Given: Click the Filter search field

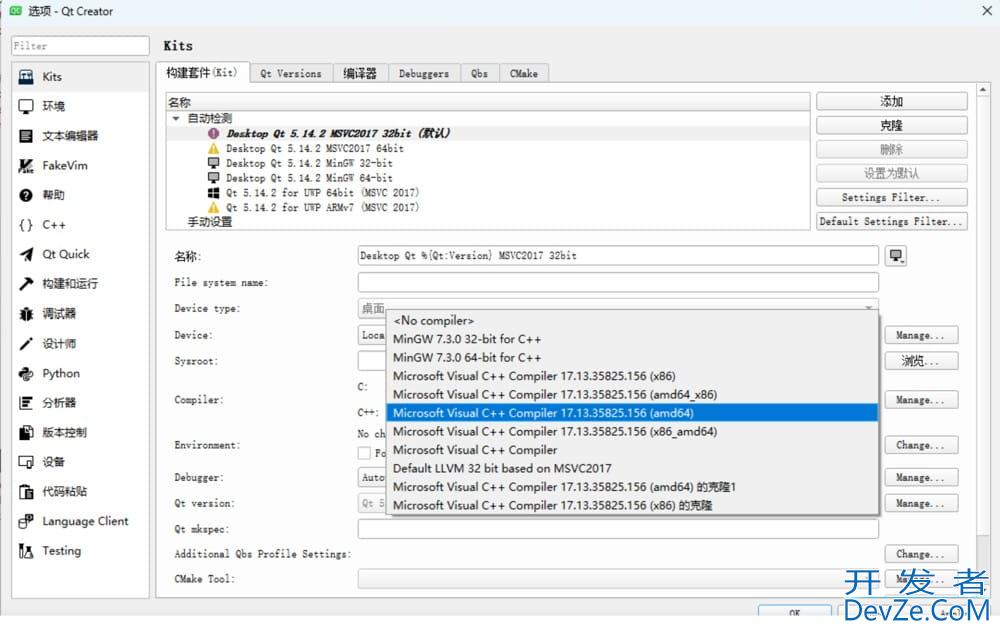Looking at the screenshot, I should [80, 46].
